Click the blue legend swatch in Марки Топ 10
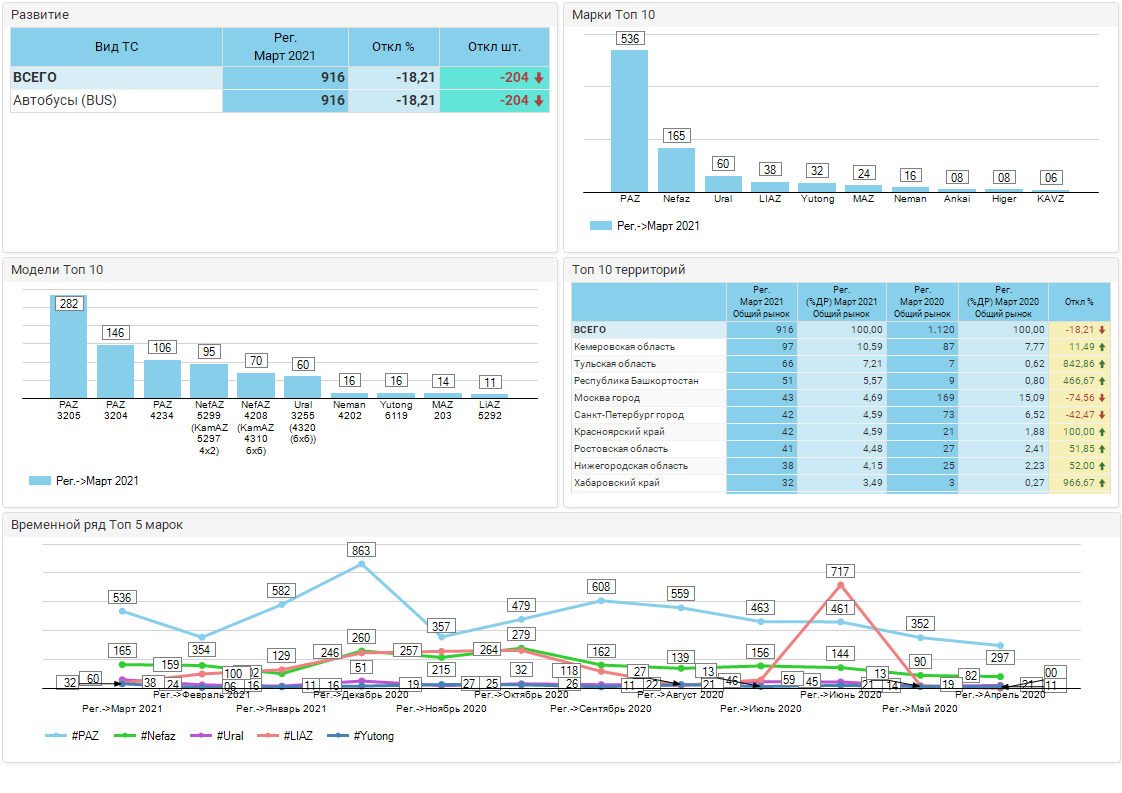 600,226
